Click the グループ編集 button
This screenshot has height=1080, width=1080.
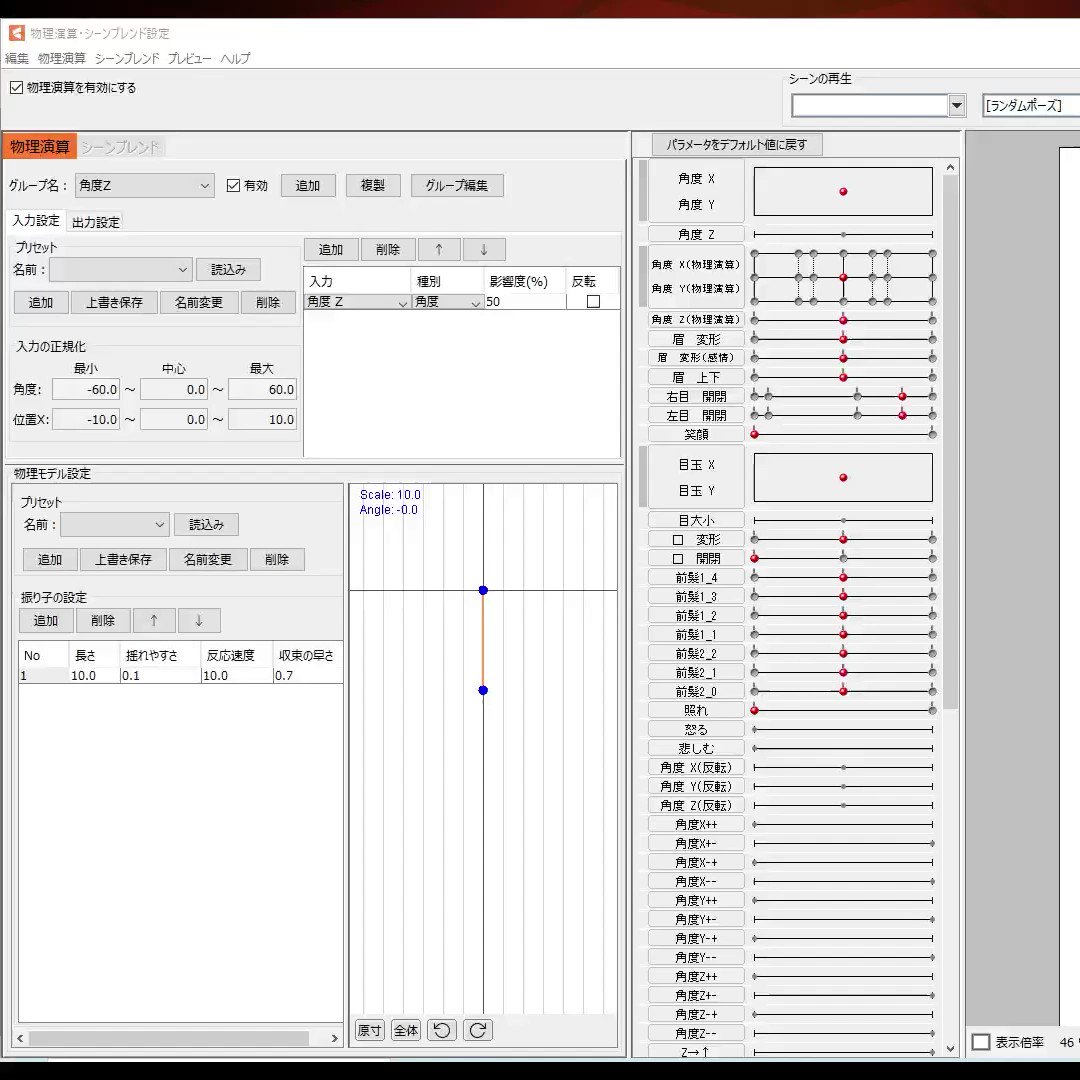point(457,185)
